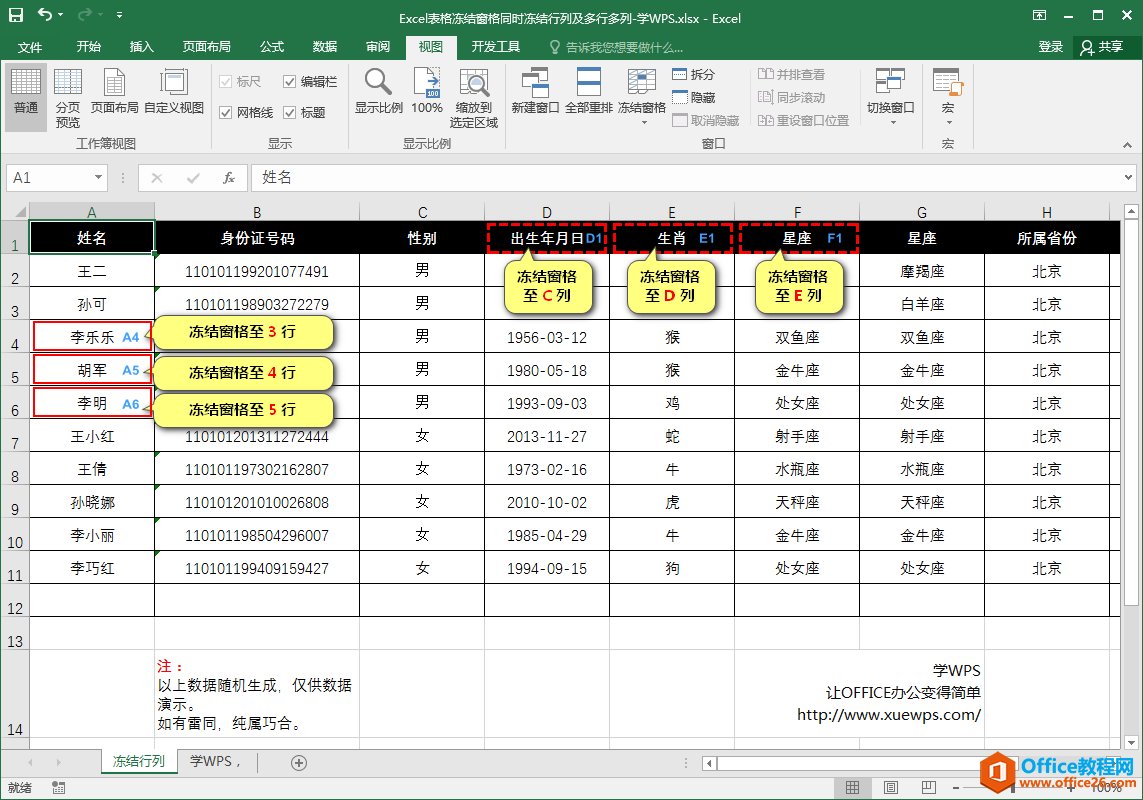Screen dimensions: 1143x800
Task: Click the Save icon in quick access toolbar
Action: point(15,15)
